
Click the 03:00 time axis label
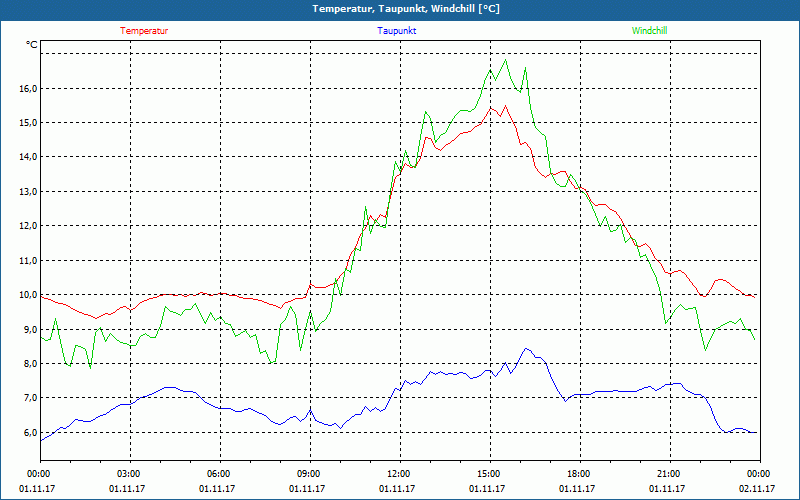(x=131, y=474)
